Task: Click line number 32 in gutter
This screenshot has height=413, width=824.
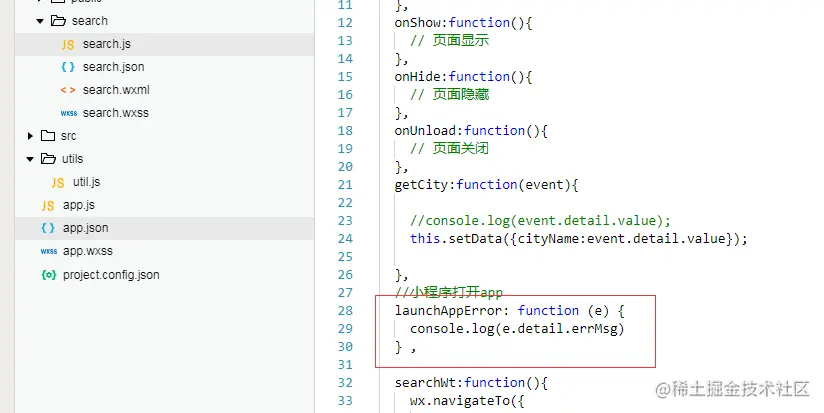Action: pyautogui.click(x=345, y=383)
